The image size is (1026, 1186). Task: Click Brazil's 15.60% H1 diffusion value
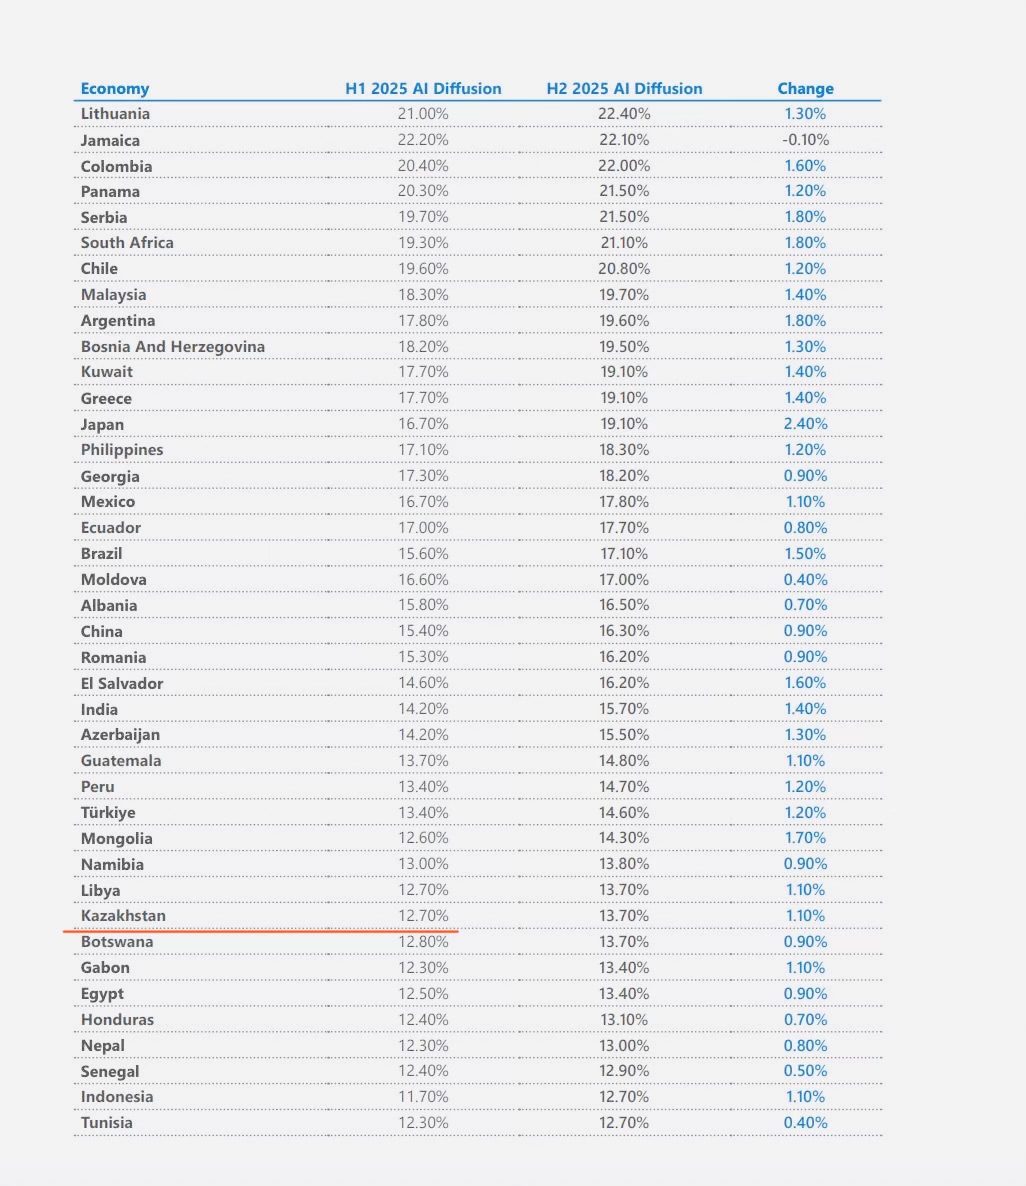[423, 553]
